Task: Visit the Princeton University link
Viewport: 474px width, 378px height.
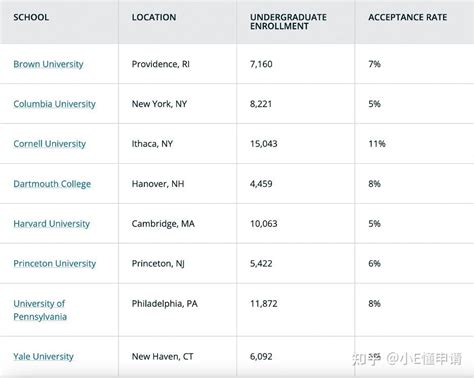Action: click(x=55, y=264)
